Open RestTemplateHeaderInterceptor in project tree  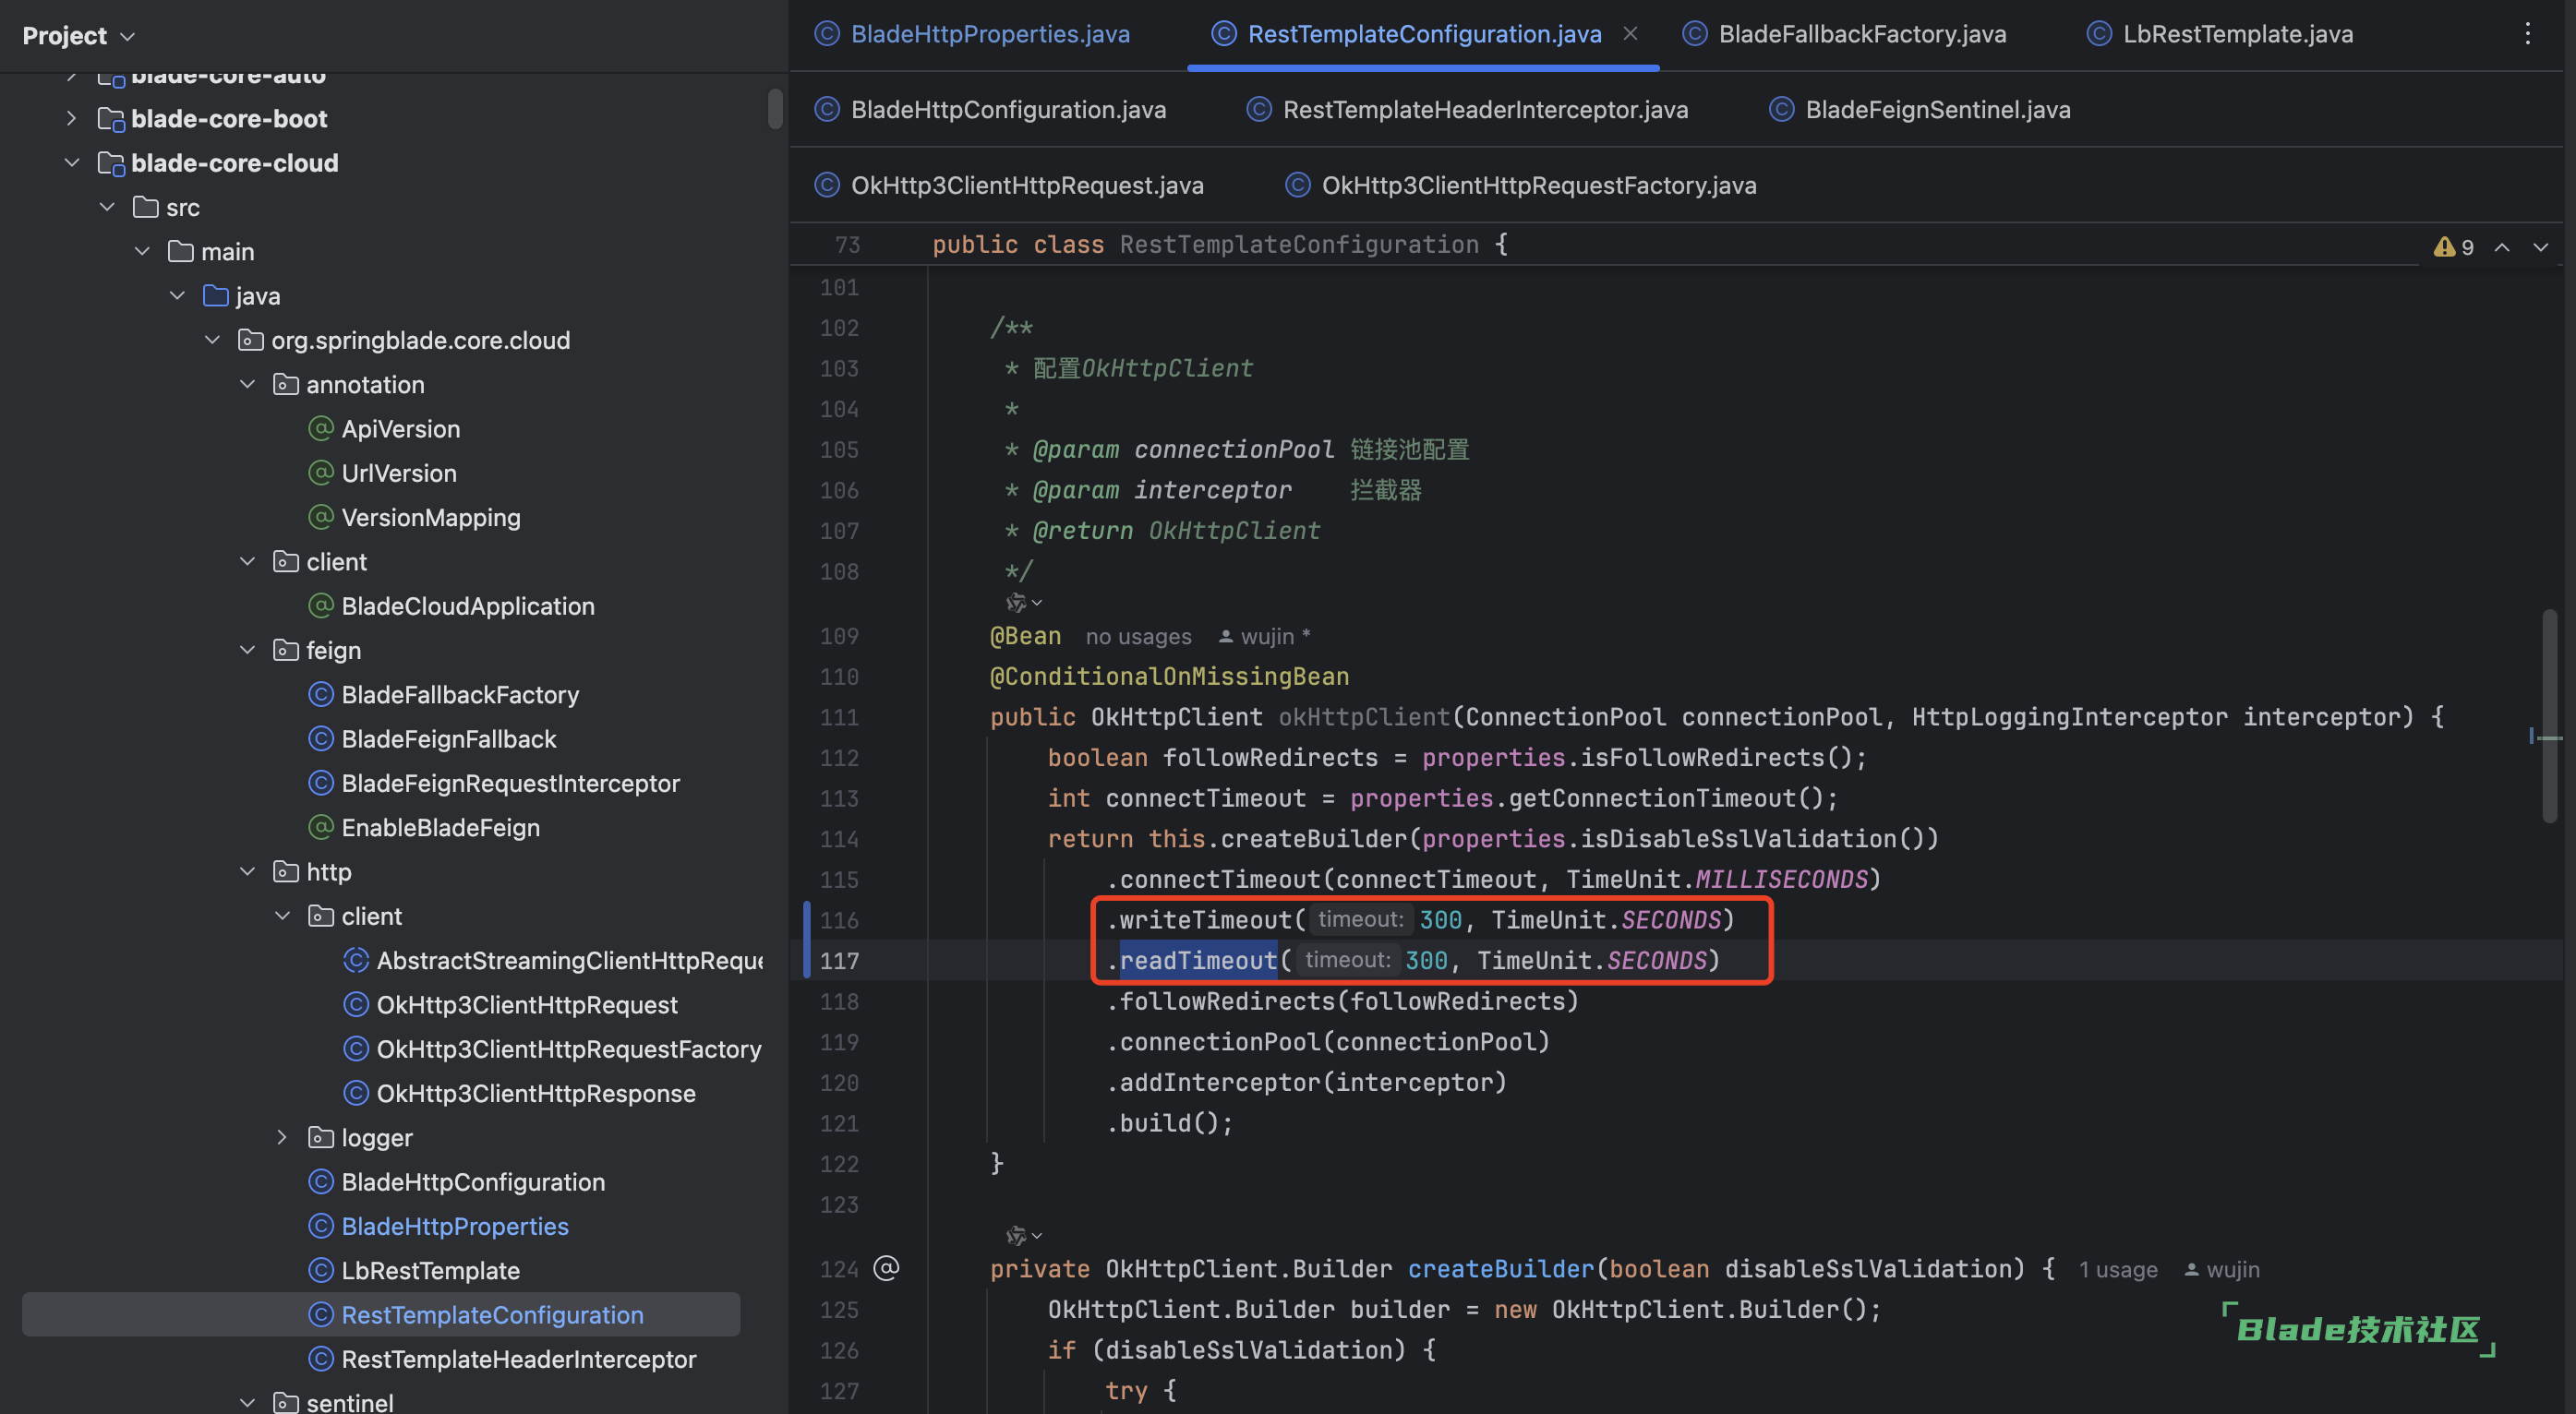pyautogui.click(x=503, y=1359)
